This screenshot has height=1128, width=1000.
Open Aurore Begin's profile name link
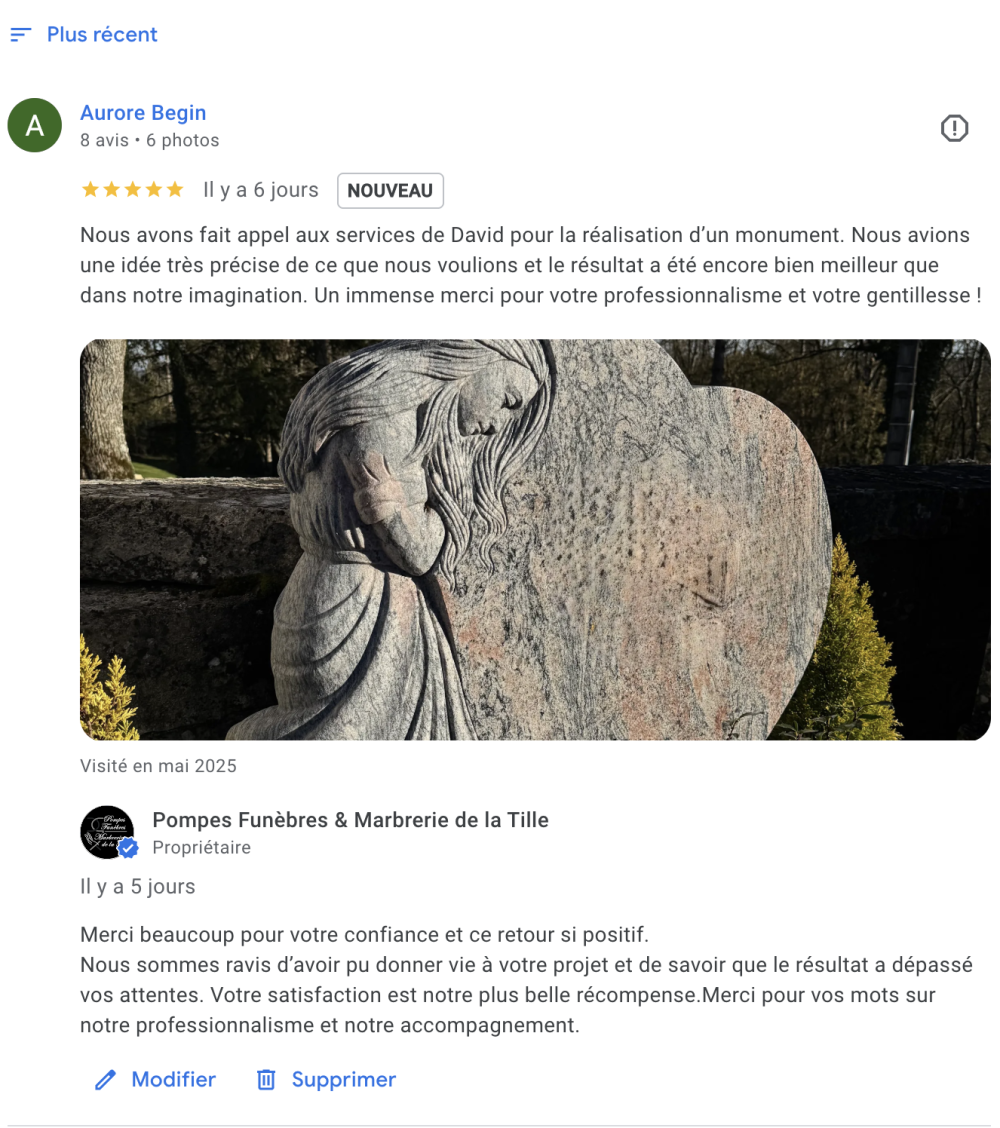coord(143,113)
